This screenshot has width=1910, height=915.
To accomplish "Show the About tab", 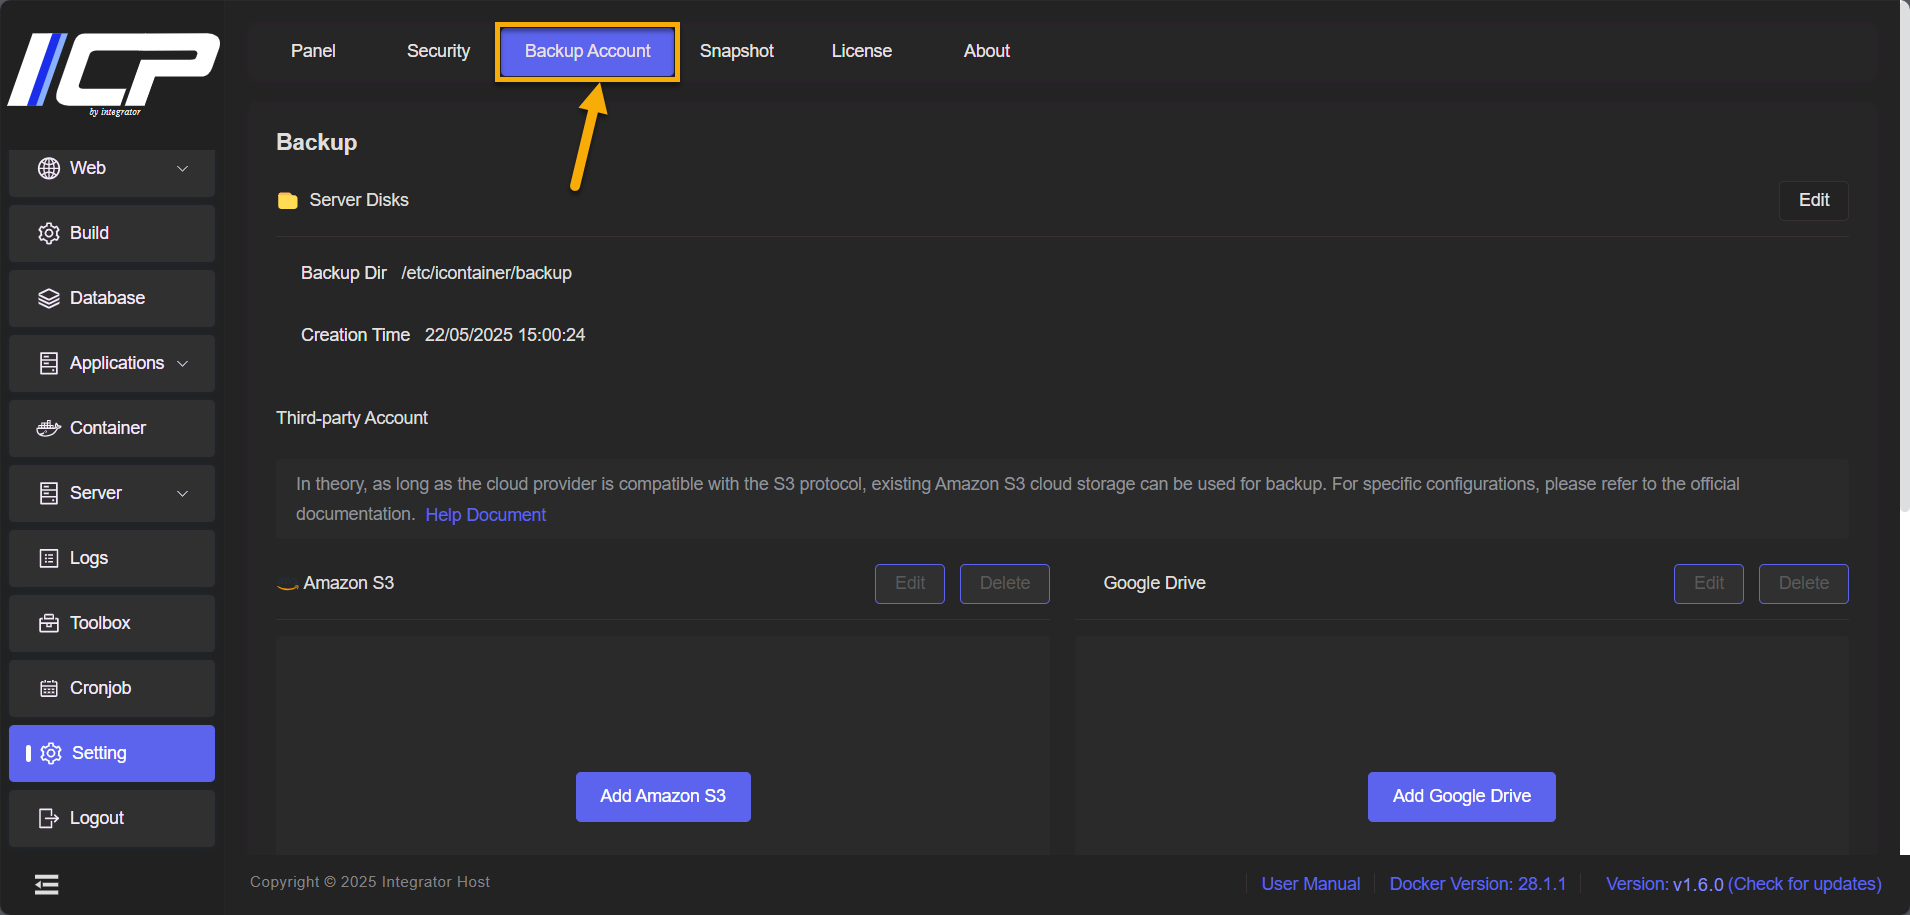I will coord(987,51).
